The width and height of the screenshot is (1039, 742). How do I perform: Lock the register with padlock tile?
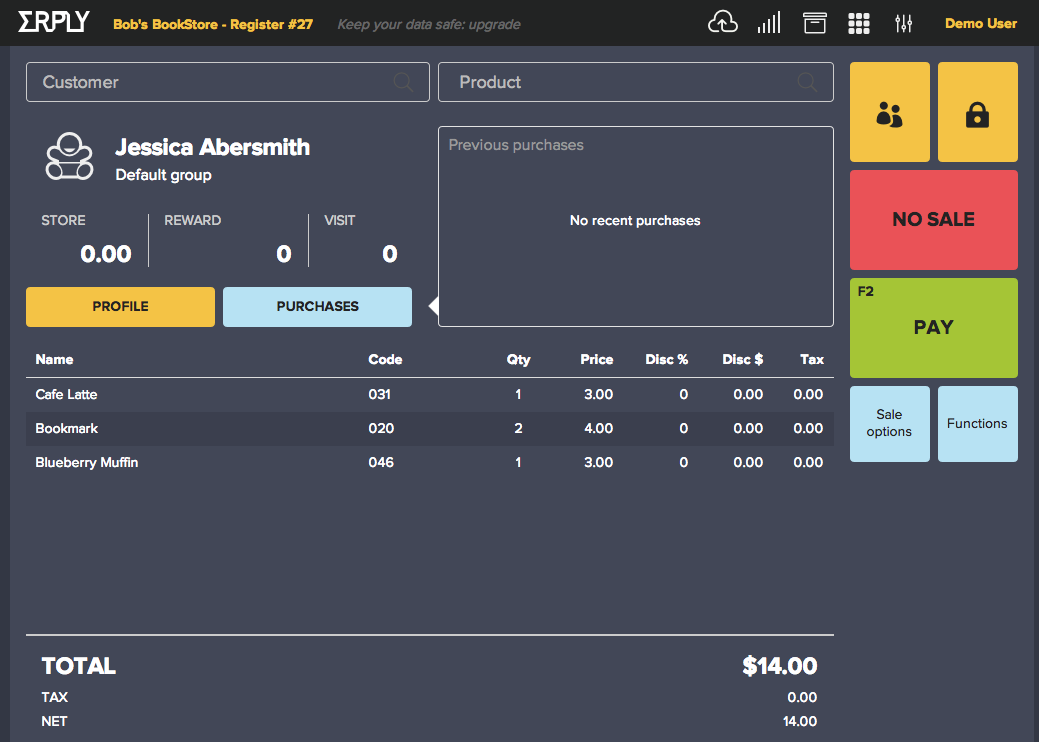(977, 113)
